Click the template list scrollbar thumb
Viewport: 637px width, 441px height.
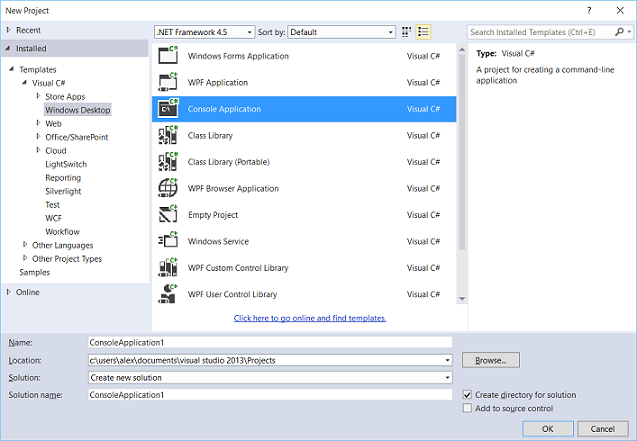click(x=462, y=152)
